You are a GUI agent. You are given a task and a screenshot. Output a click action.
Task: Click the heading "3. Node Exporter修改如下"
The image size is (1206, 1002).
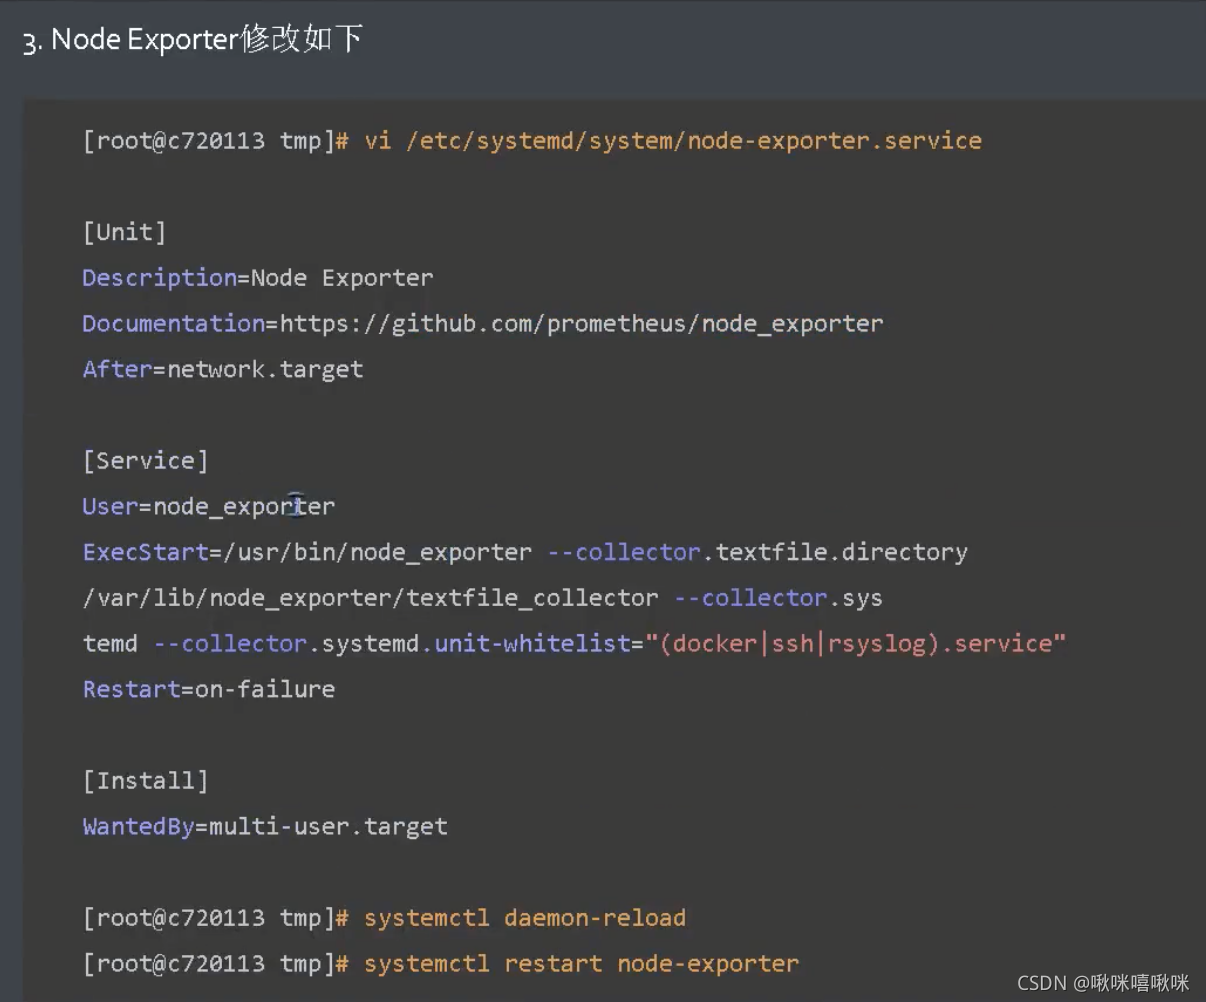(191, 40)
